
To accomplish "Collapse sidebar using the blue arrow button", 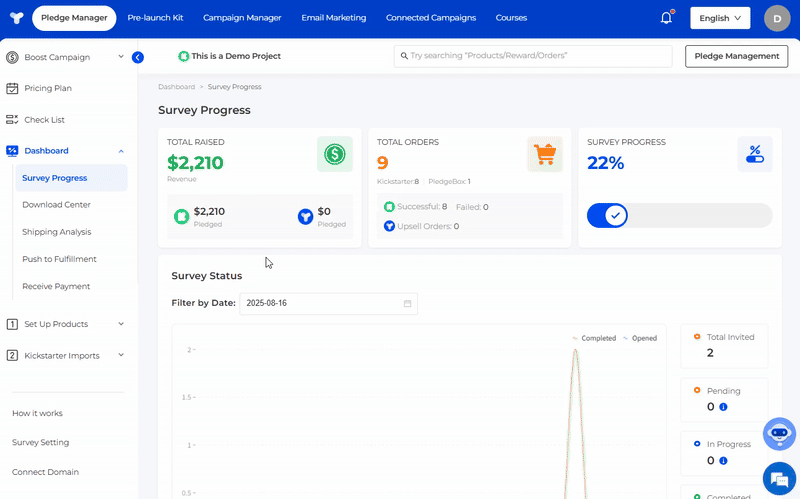I will (x=138, y=58).
